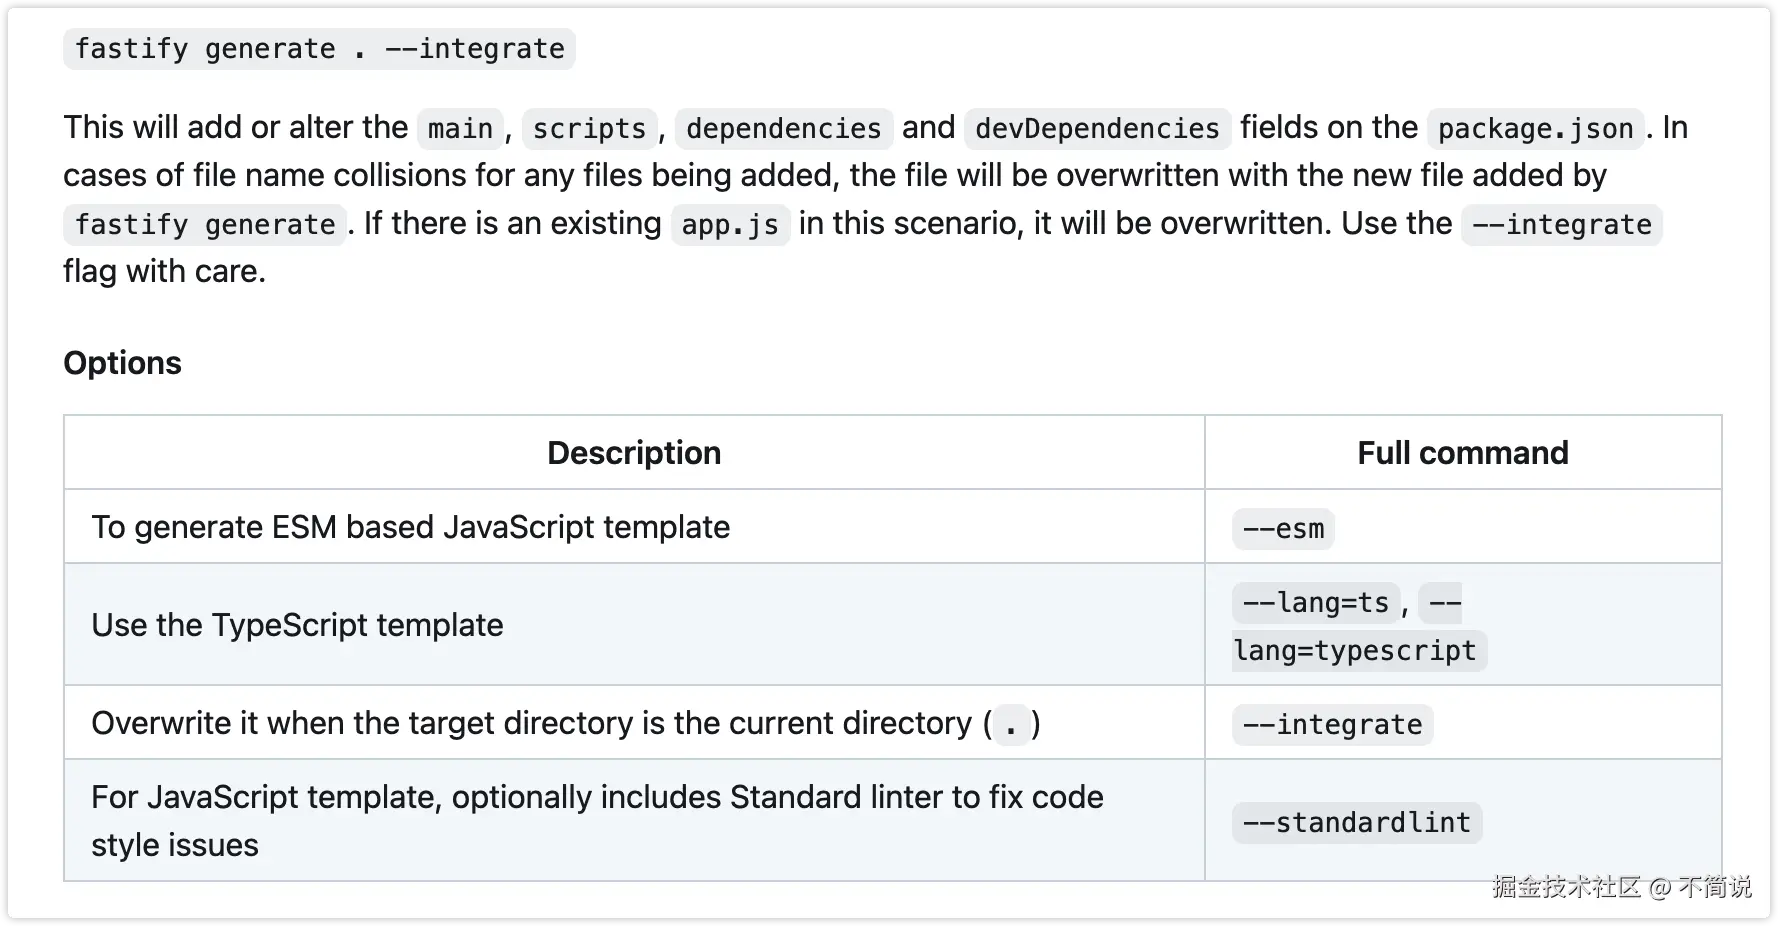Click the dot code in Overwrite row
The height and width of the screenshot is (926, 1778).
[x=1011, y=725]
